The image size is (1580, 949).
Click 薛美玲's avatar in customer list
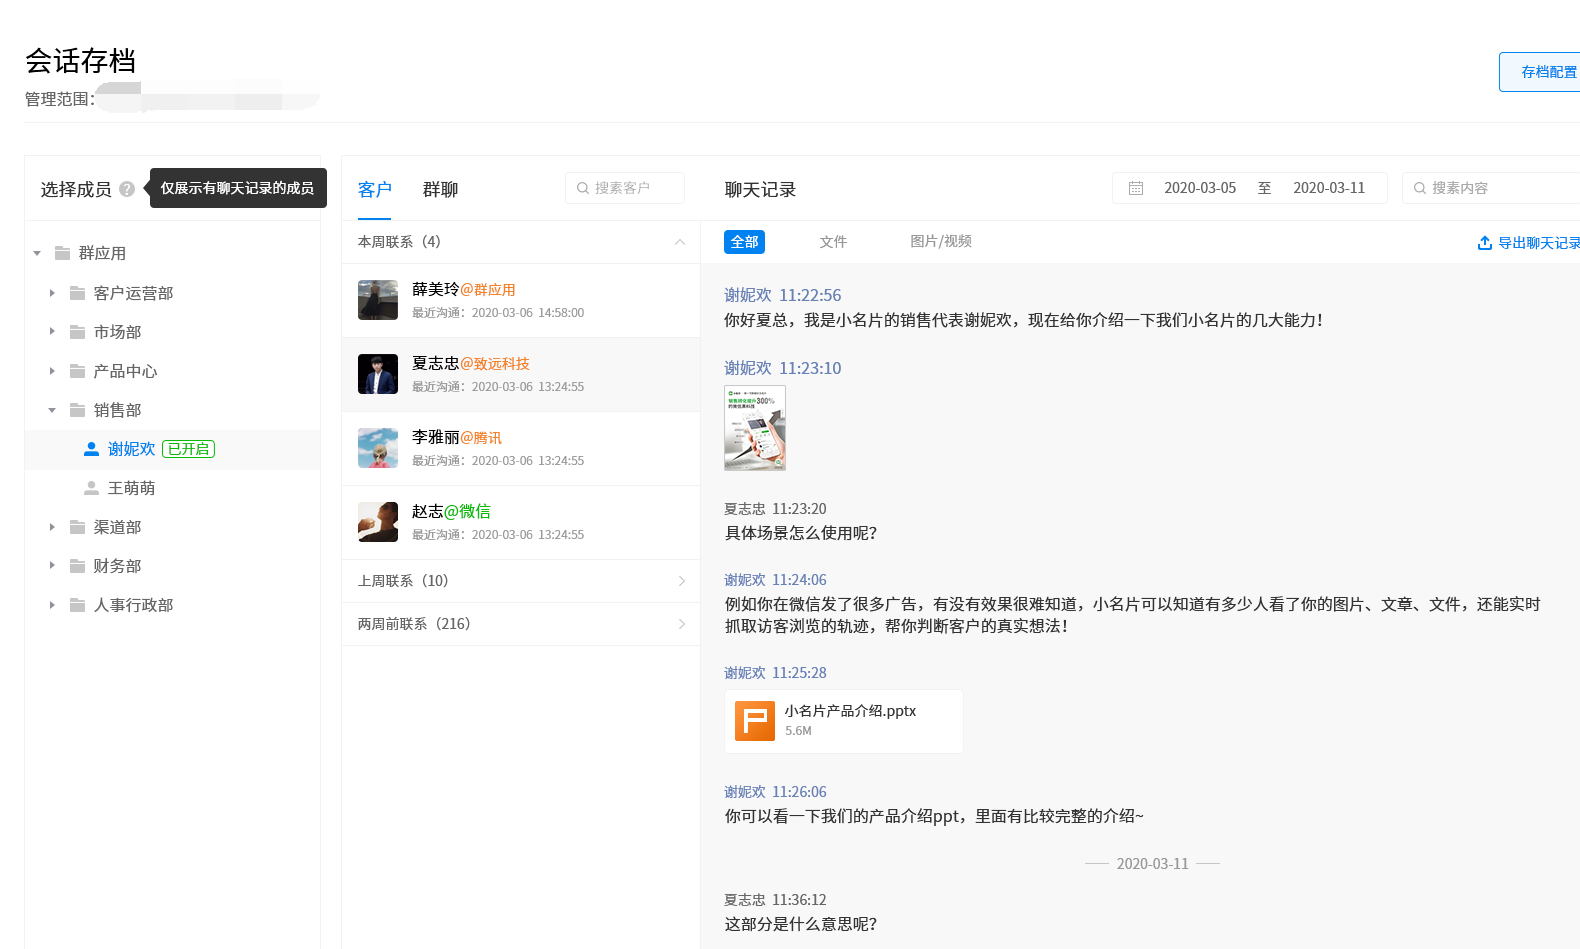coord(378,300)
